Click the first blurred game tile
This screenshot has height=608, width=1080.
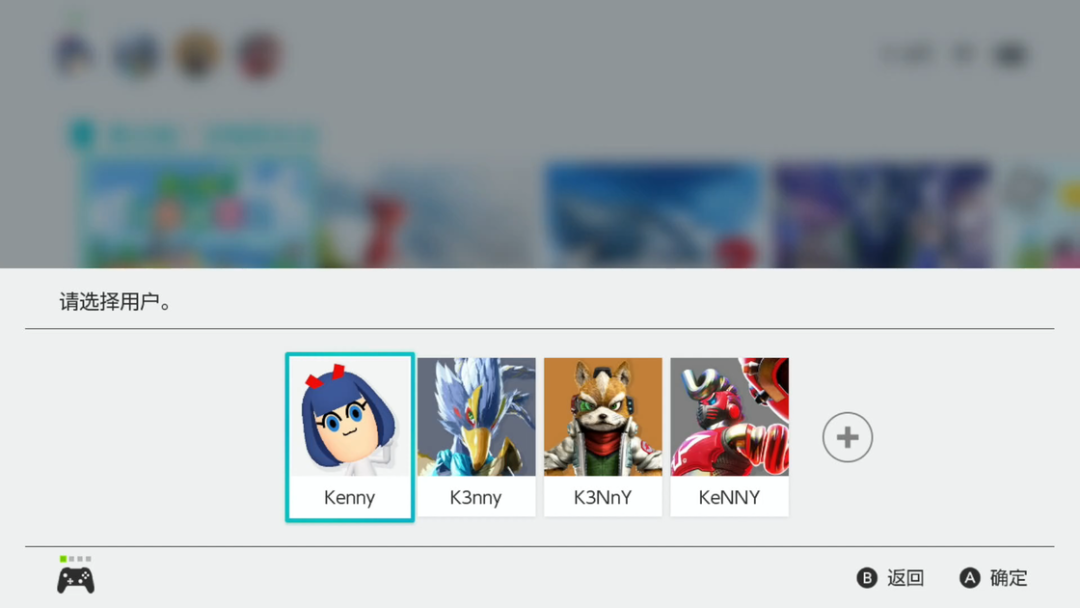pos(200,213)
